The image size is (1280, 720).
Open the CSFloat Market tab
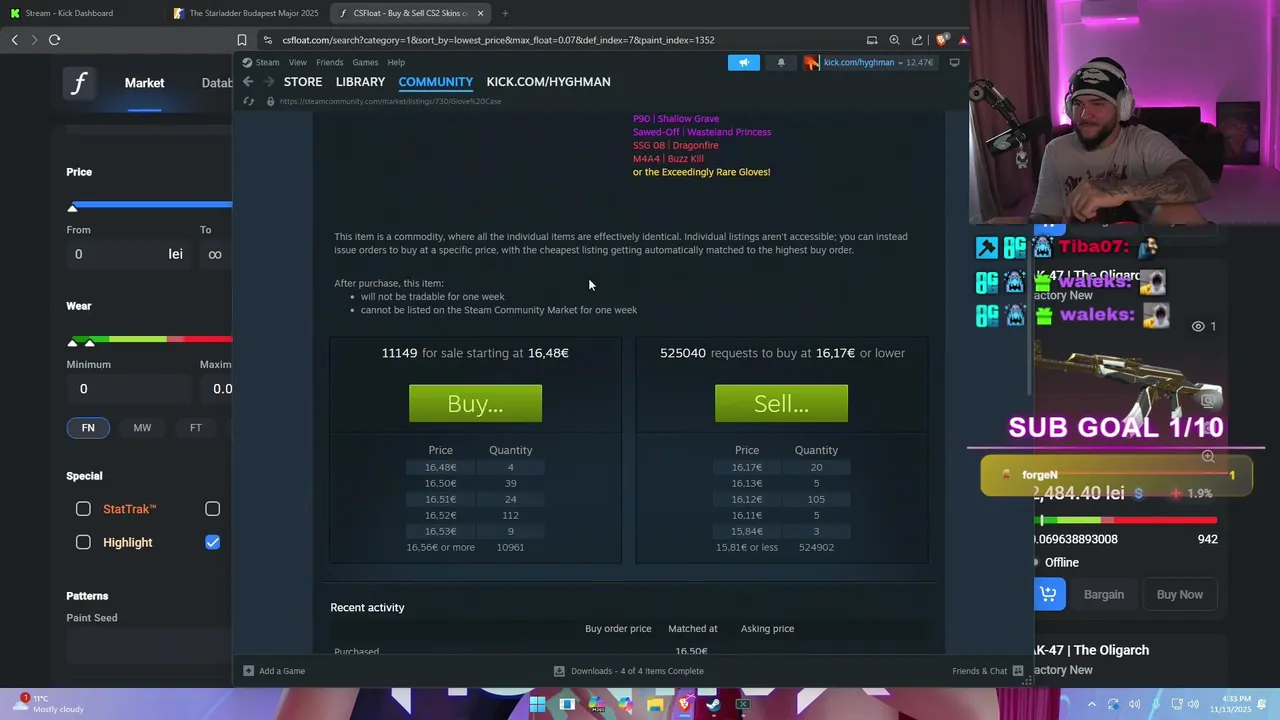(144, 83)
